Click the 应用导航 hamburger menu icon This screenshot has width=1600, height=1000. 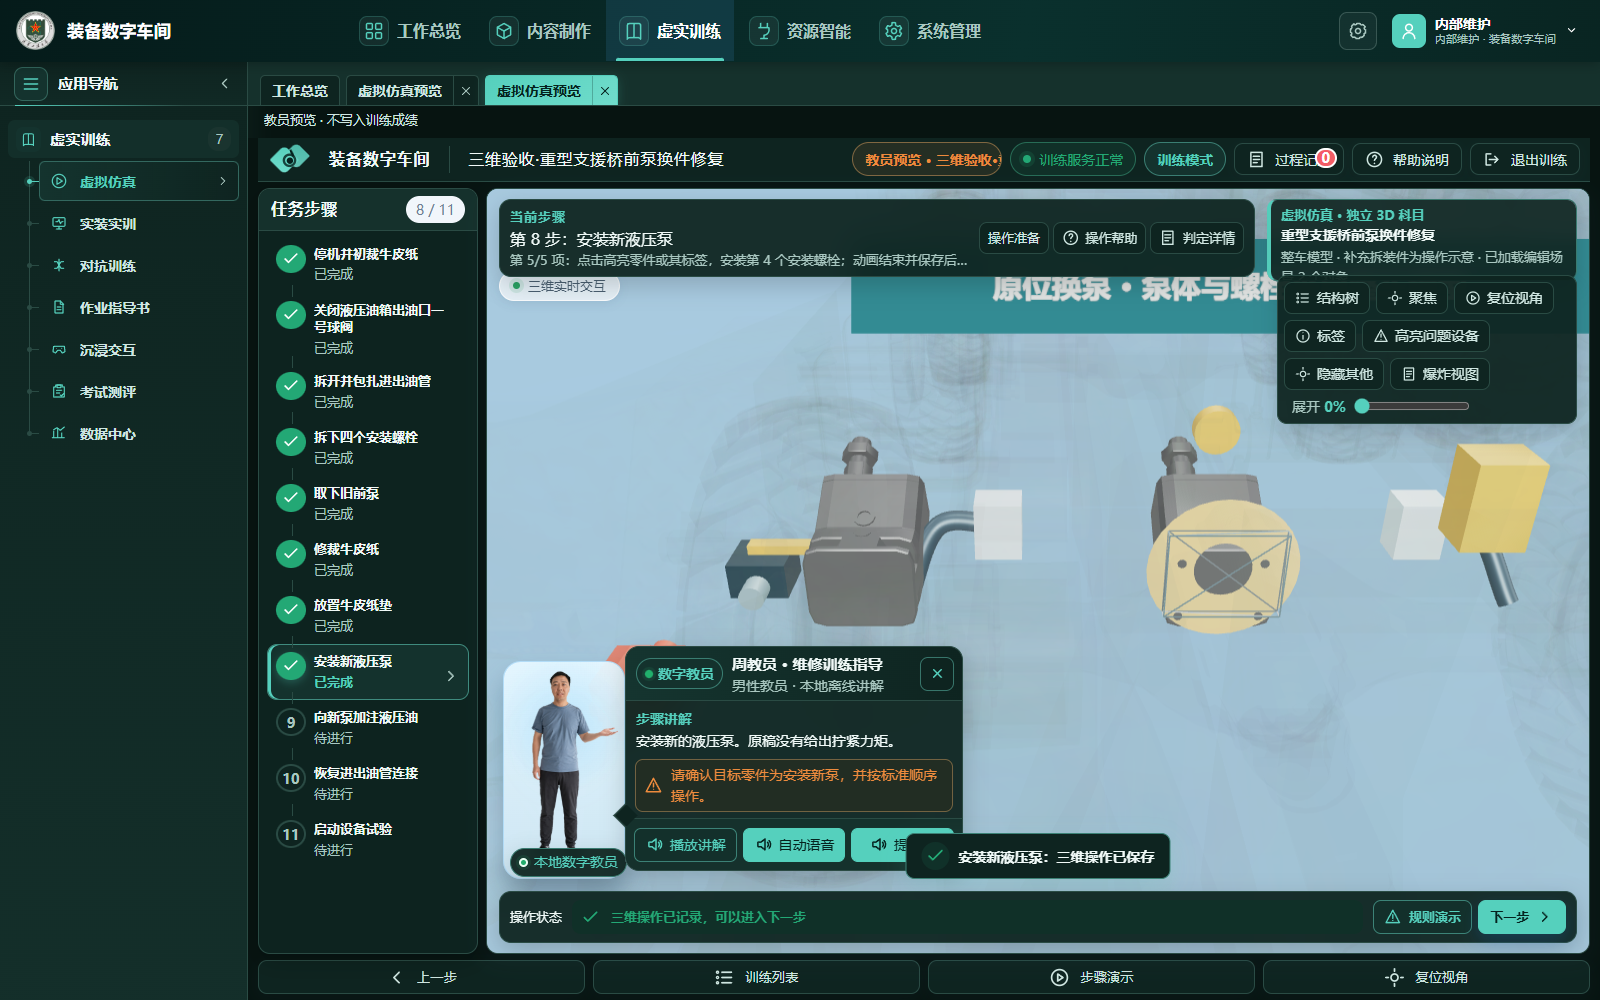(x=31, y=84)
